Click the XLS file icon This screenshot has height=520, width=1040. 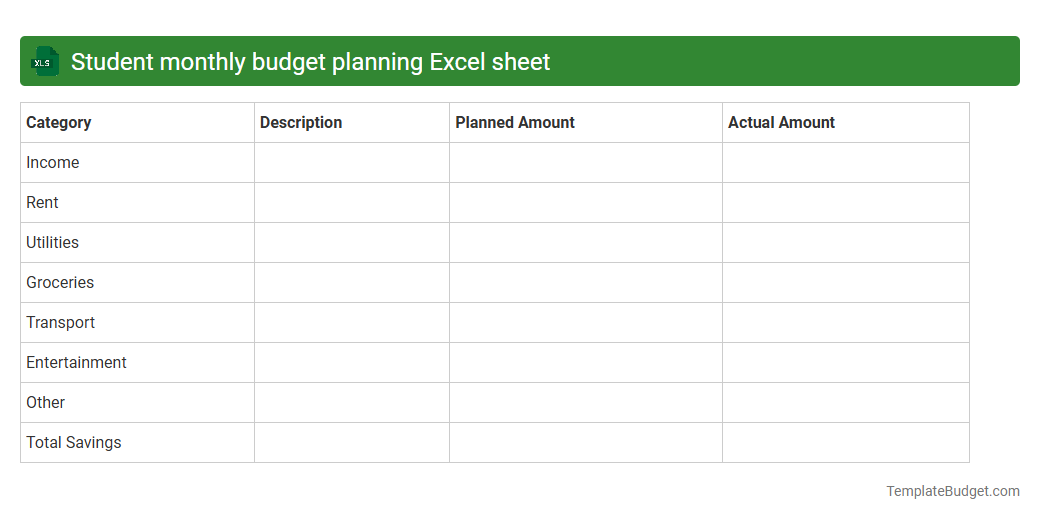tap(44, 61)
